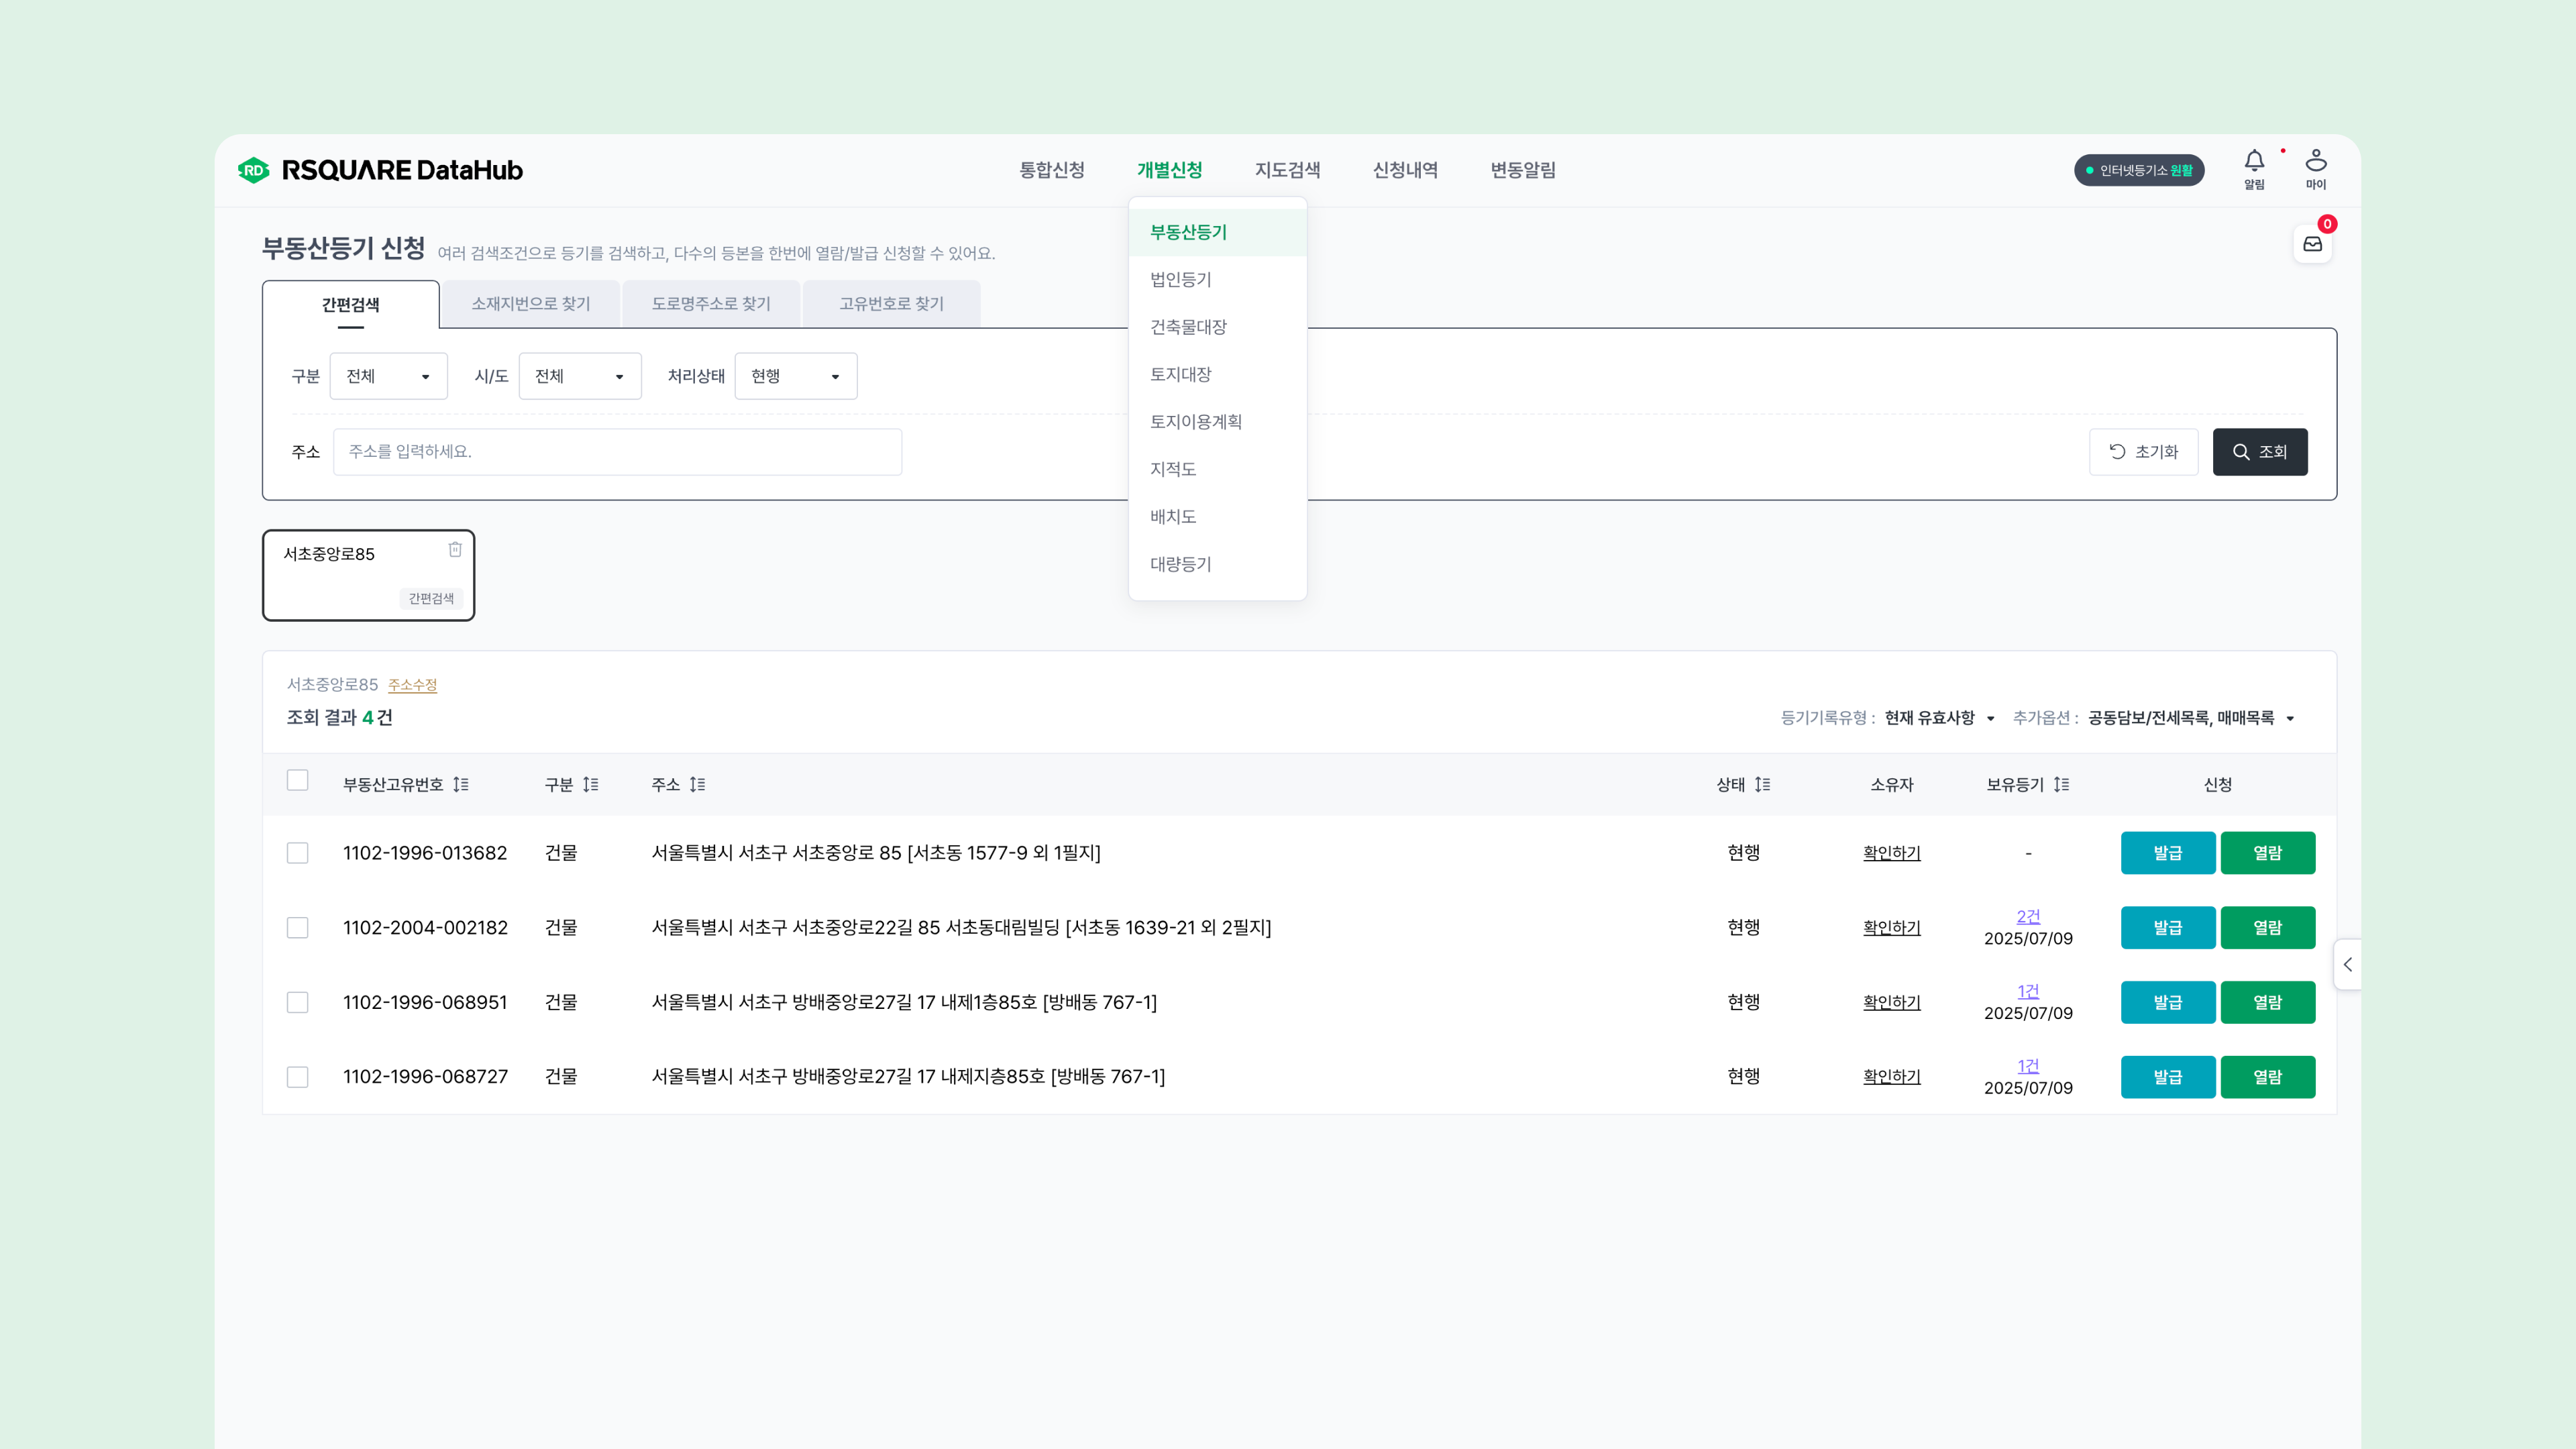The image size is (2576, 1449).
Task: Expand the 등기기록유형 현재 유효사항 dropdown
Action: tap(1939, 718)
